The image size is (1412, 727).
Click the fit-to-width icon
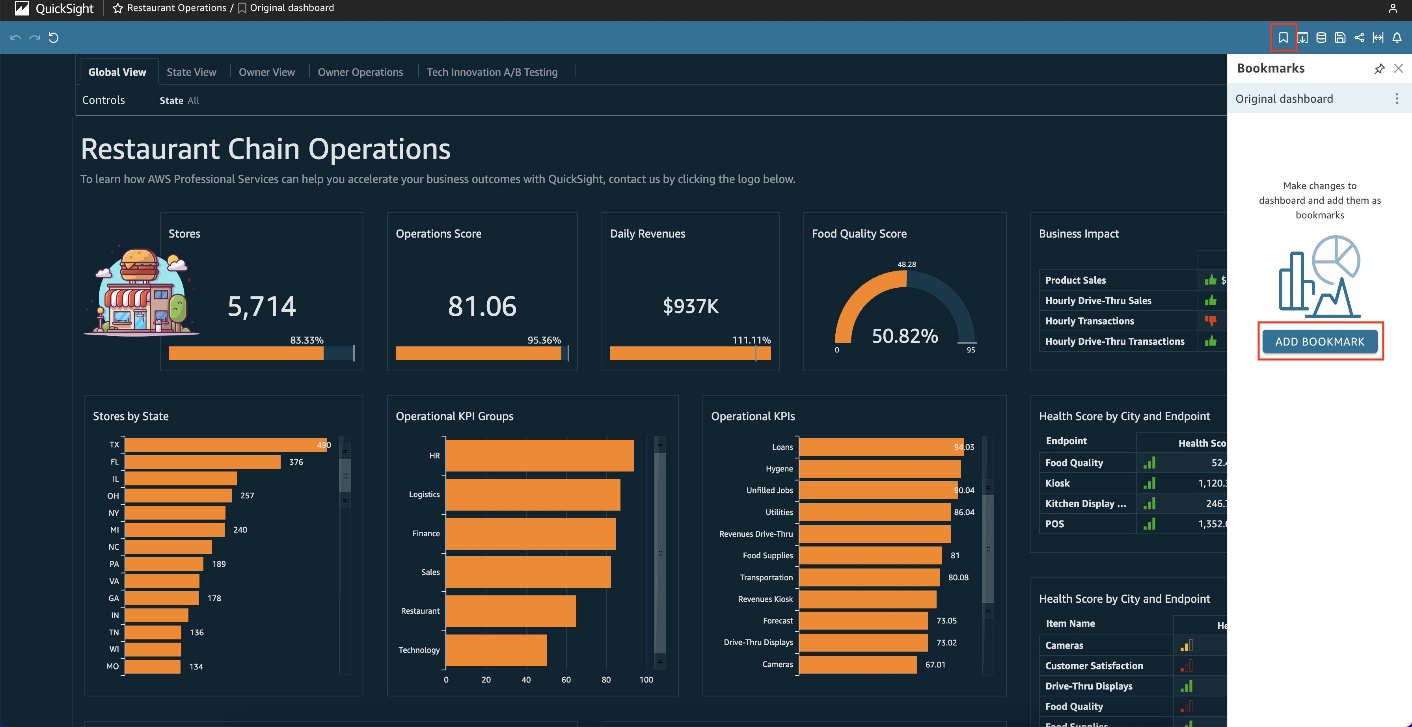tap(1378, 38)
